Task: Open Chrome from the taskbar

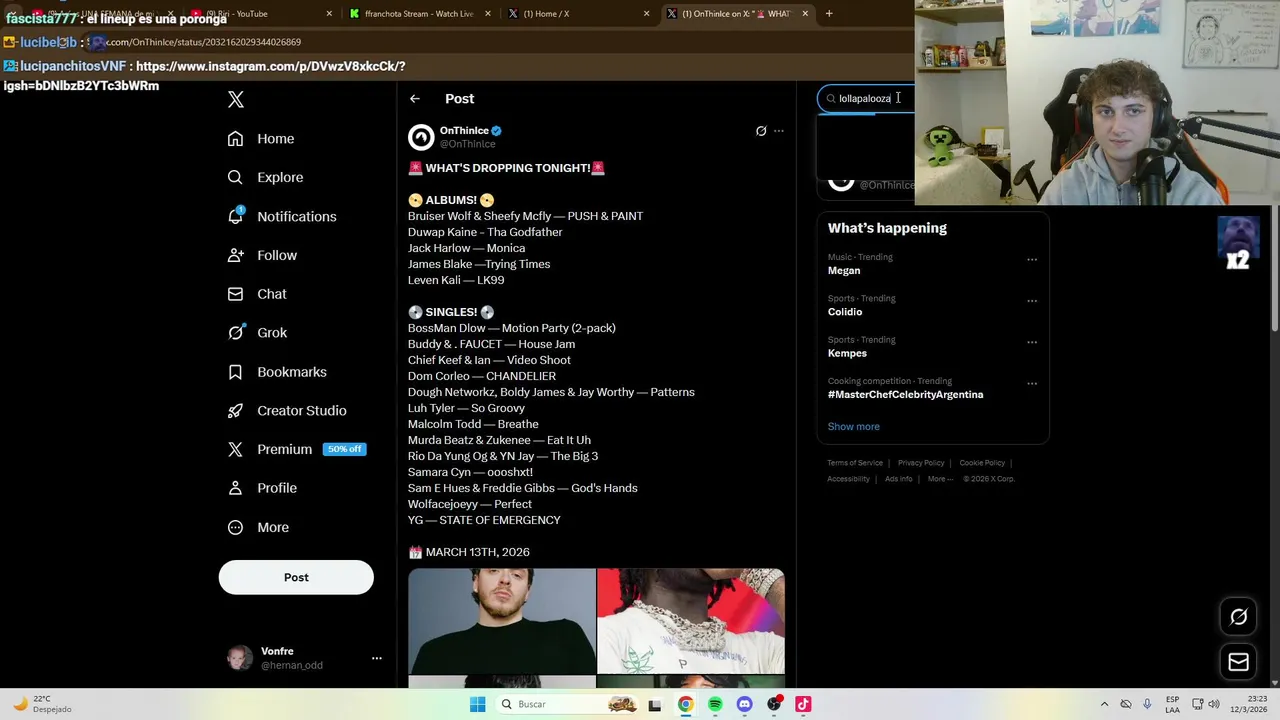Action: click(685, 705)
